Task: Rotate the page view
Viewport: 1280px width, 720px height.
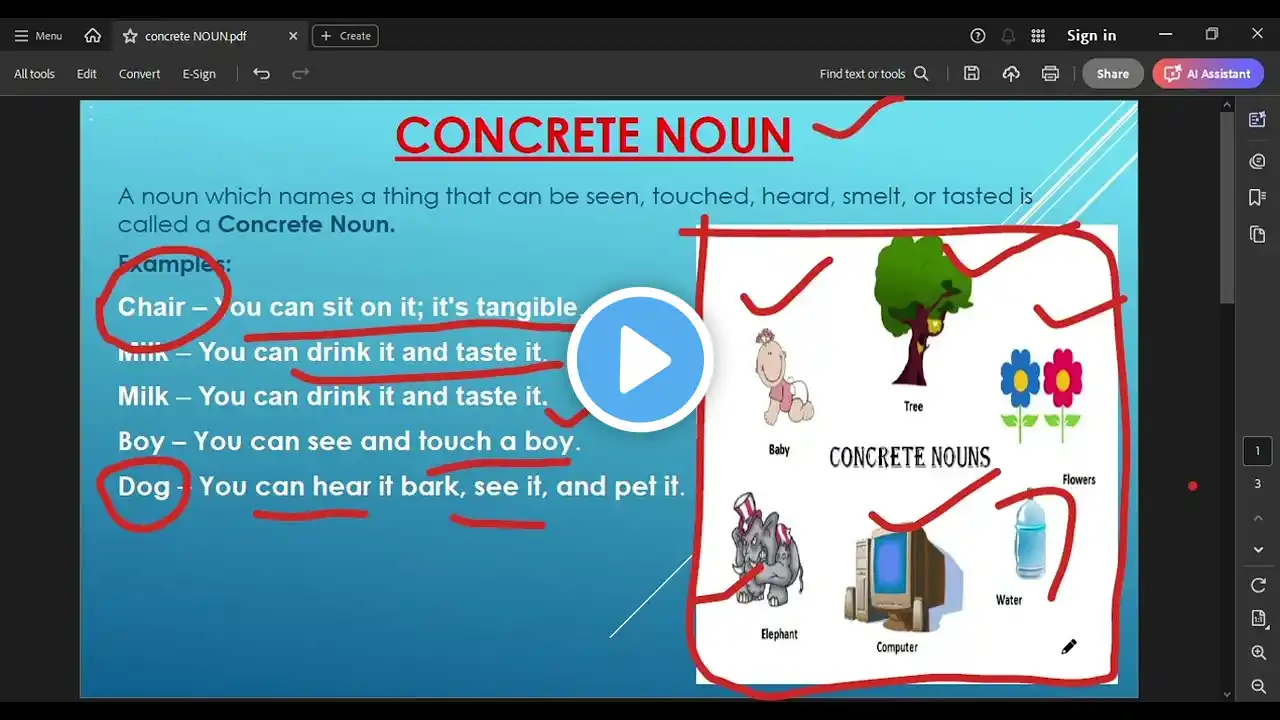Action: (1258, 585)
